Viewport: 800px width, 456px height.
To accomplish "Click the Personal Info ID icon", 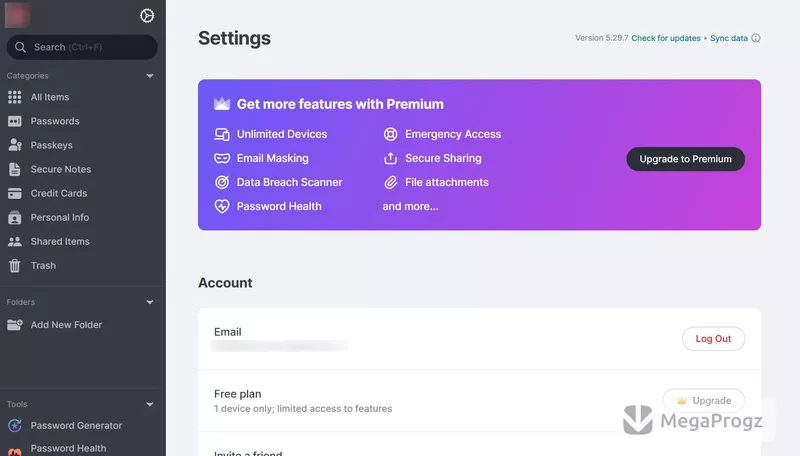I will tap(15, 217).
